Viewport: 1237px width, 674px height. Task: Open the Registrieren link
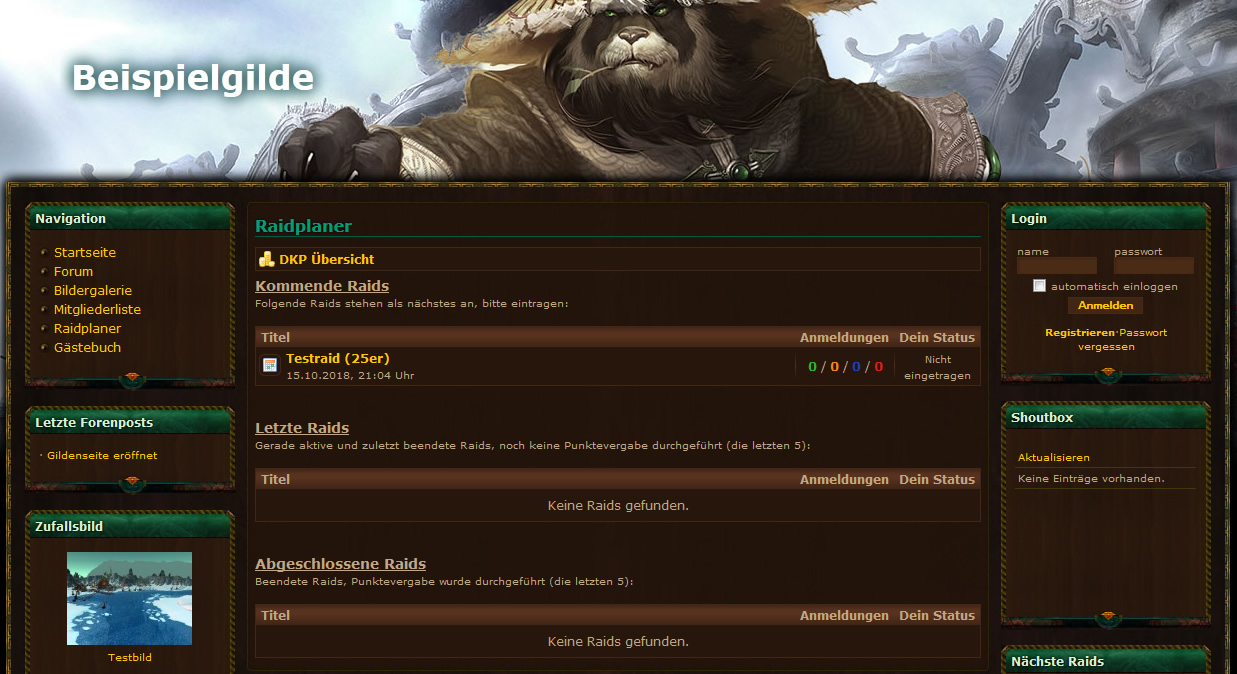pyautogui.click(x=1079, y=332)
